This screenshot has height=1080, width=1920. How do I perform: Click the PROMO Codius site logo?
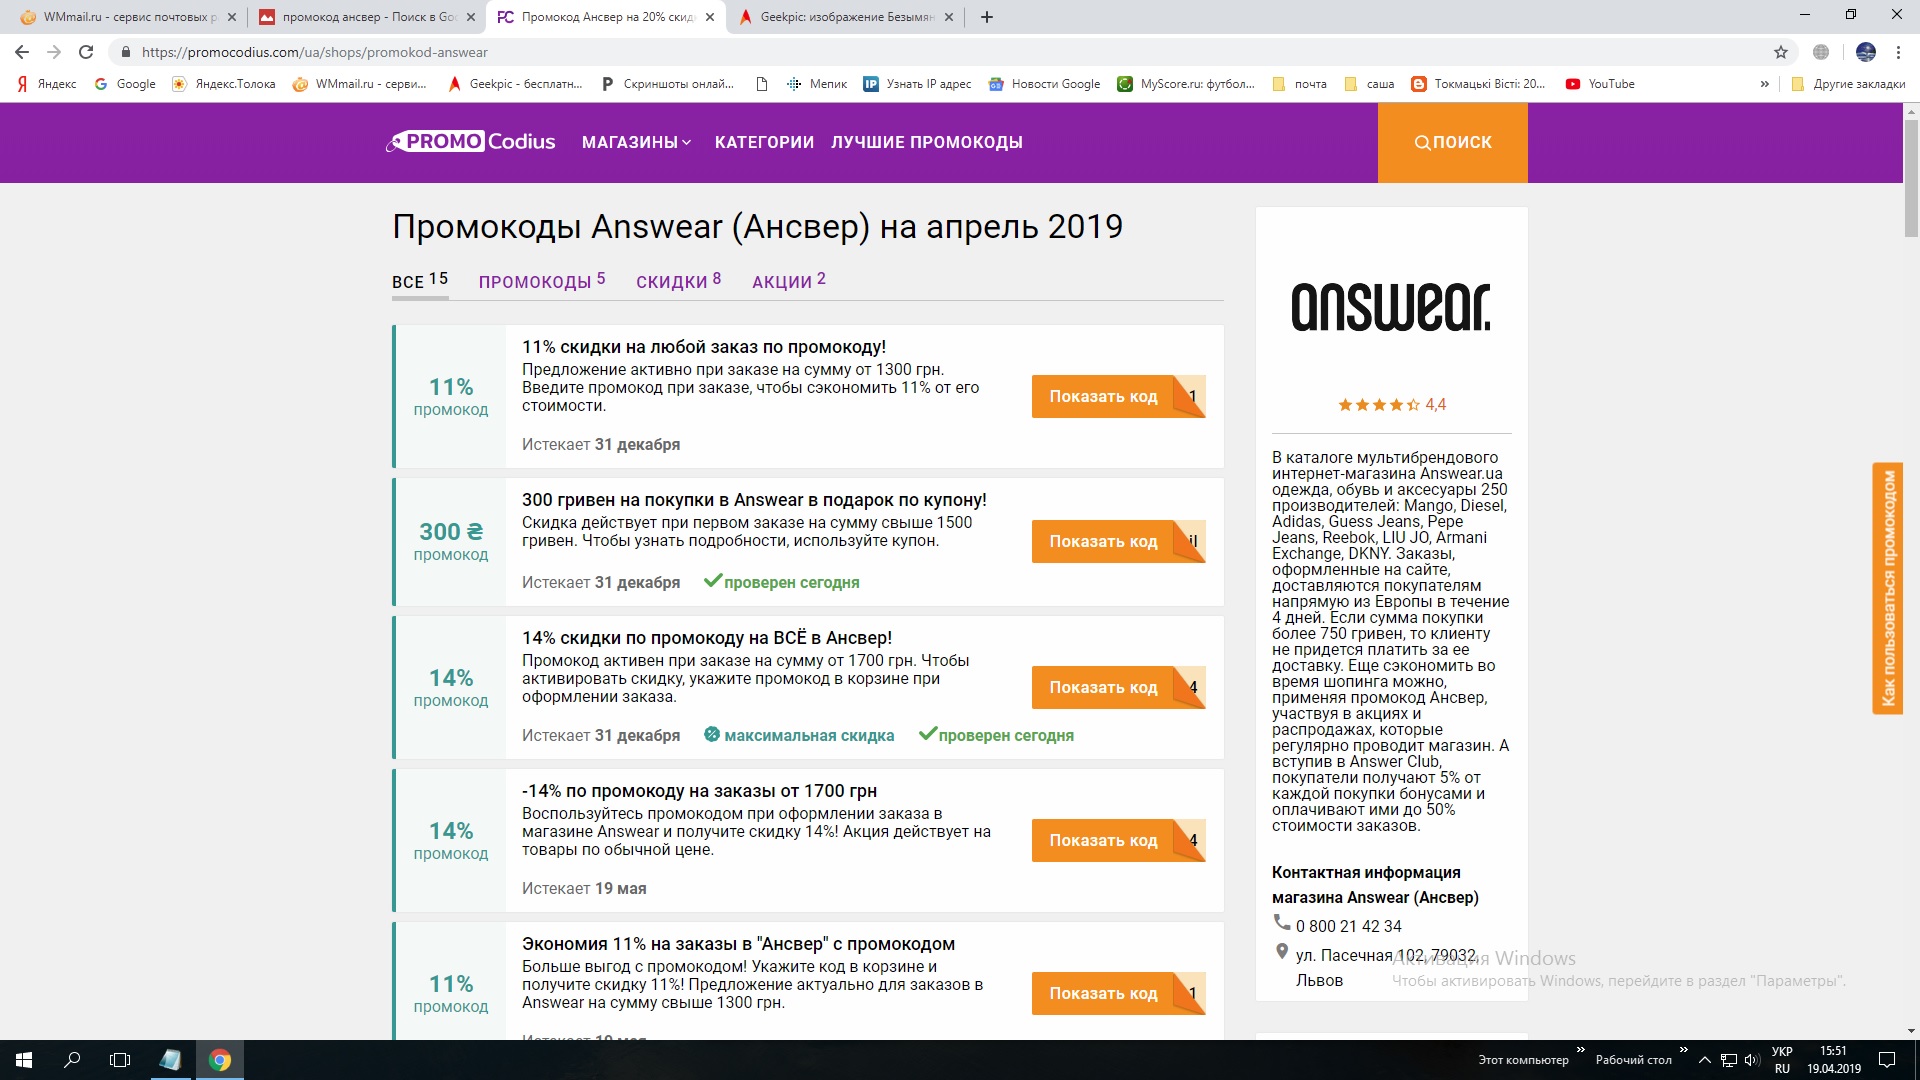pos(470,141)
